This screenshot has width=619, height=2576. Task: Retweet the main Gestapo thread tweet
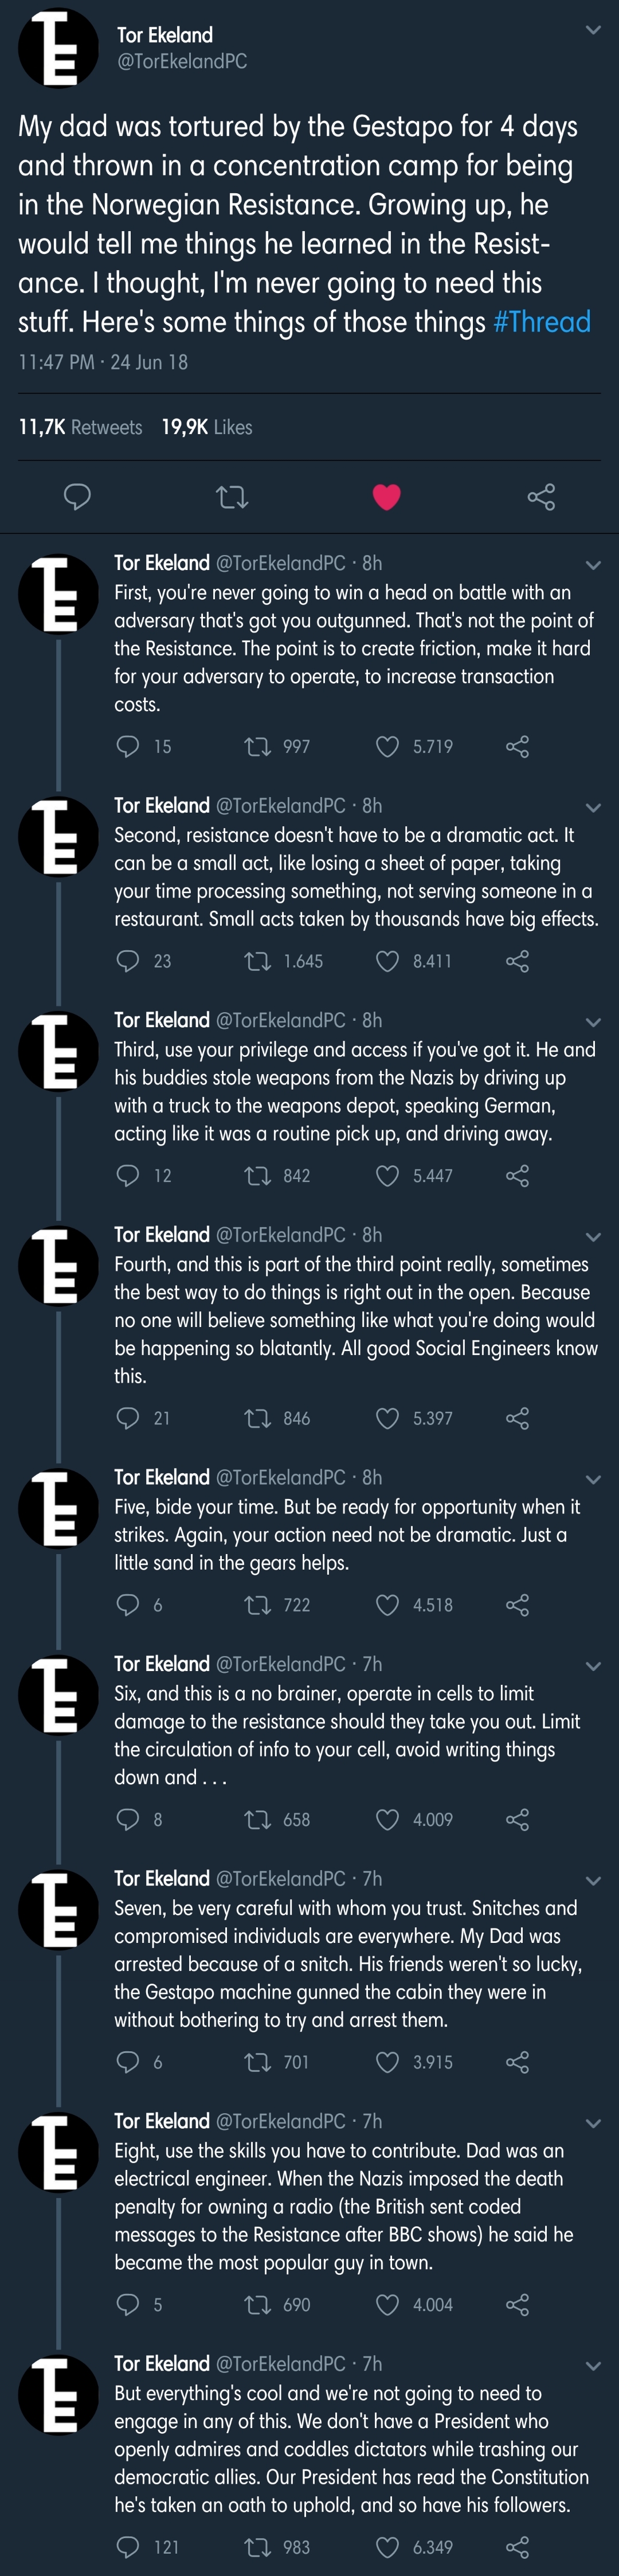232,496
